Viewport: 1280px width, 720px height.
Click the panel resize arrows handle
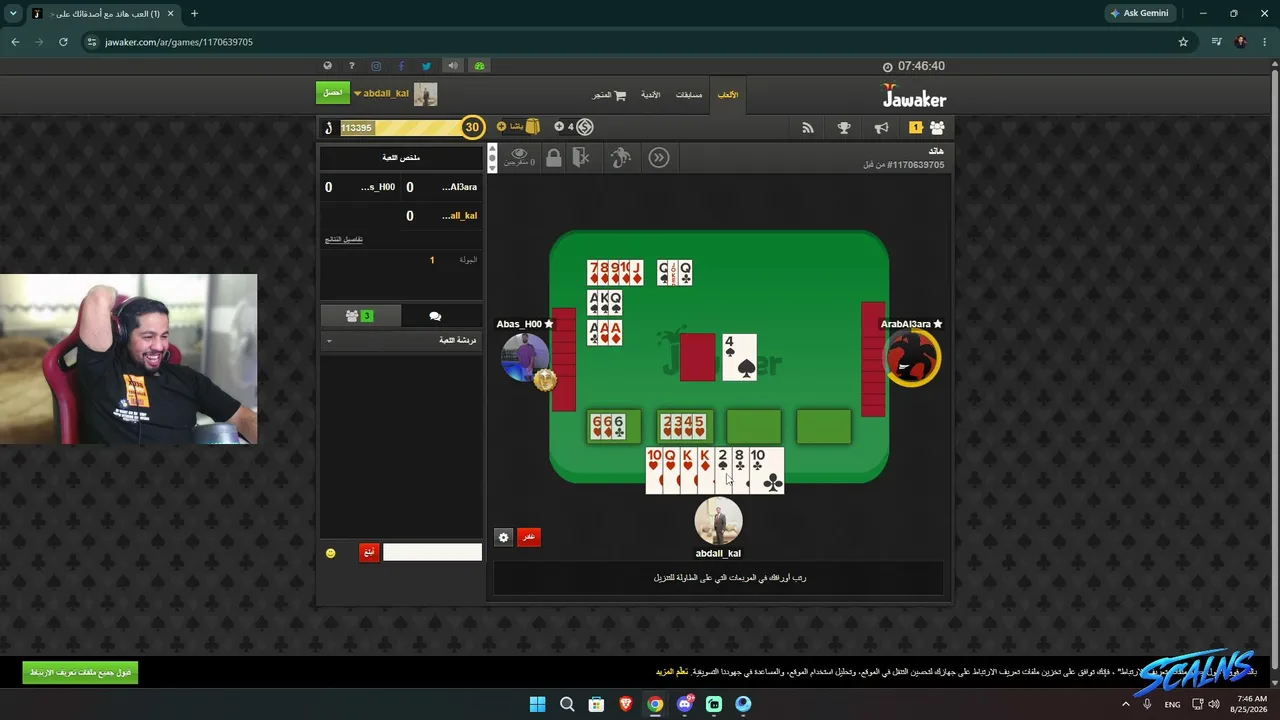[492, 157]
